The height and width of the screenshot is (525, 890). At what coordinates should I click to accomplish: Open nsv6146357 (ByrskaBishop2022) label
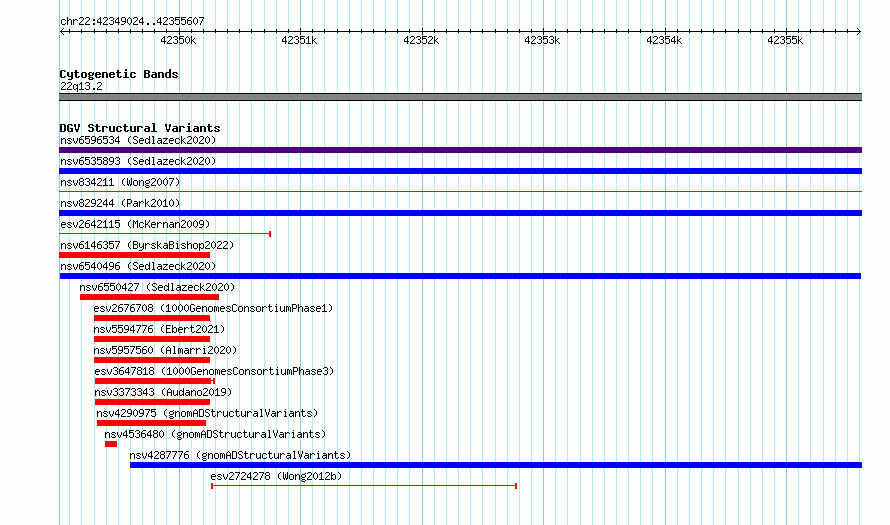pos(147,245)
